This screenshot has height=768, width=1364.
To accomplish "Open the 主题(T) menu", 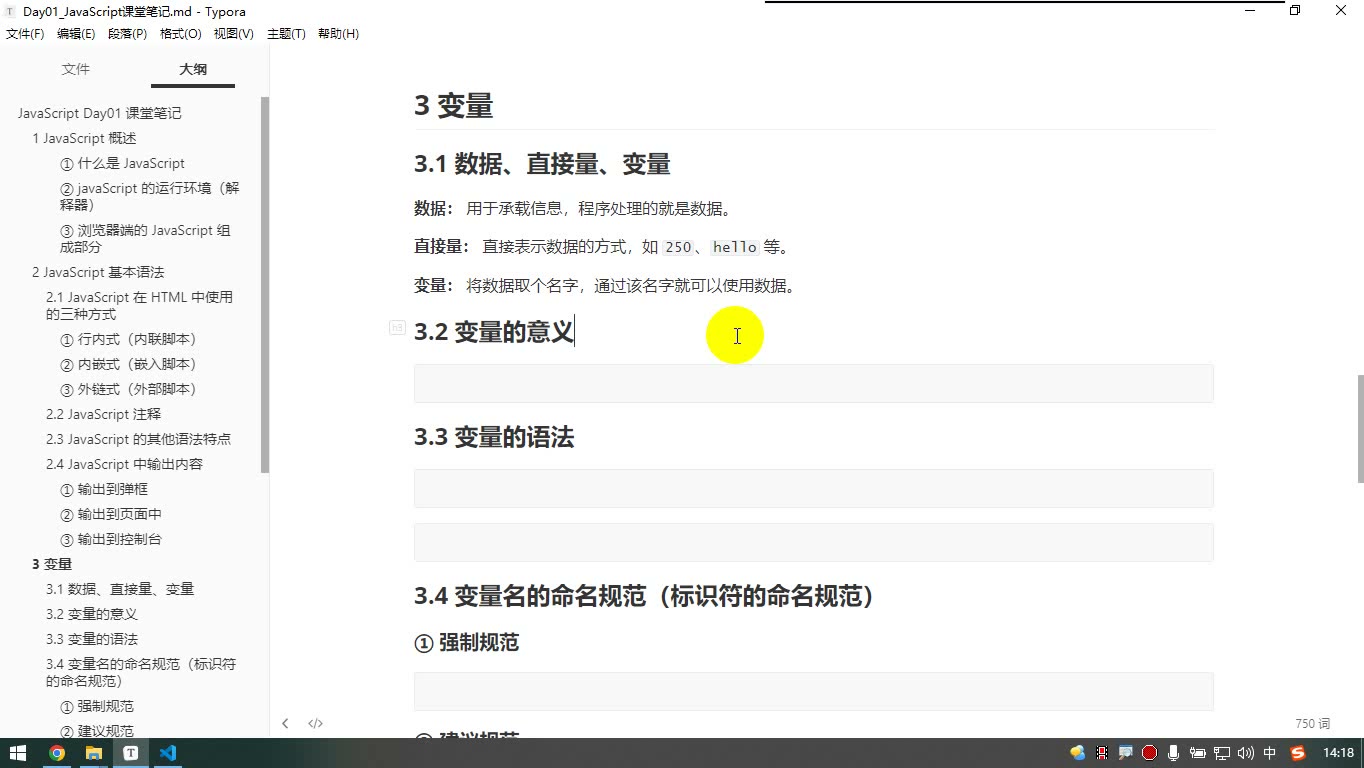I will [x=286, y=34].
